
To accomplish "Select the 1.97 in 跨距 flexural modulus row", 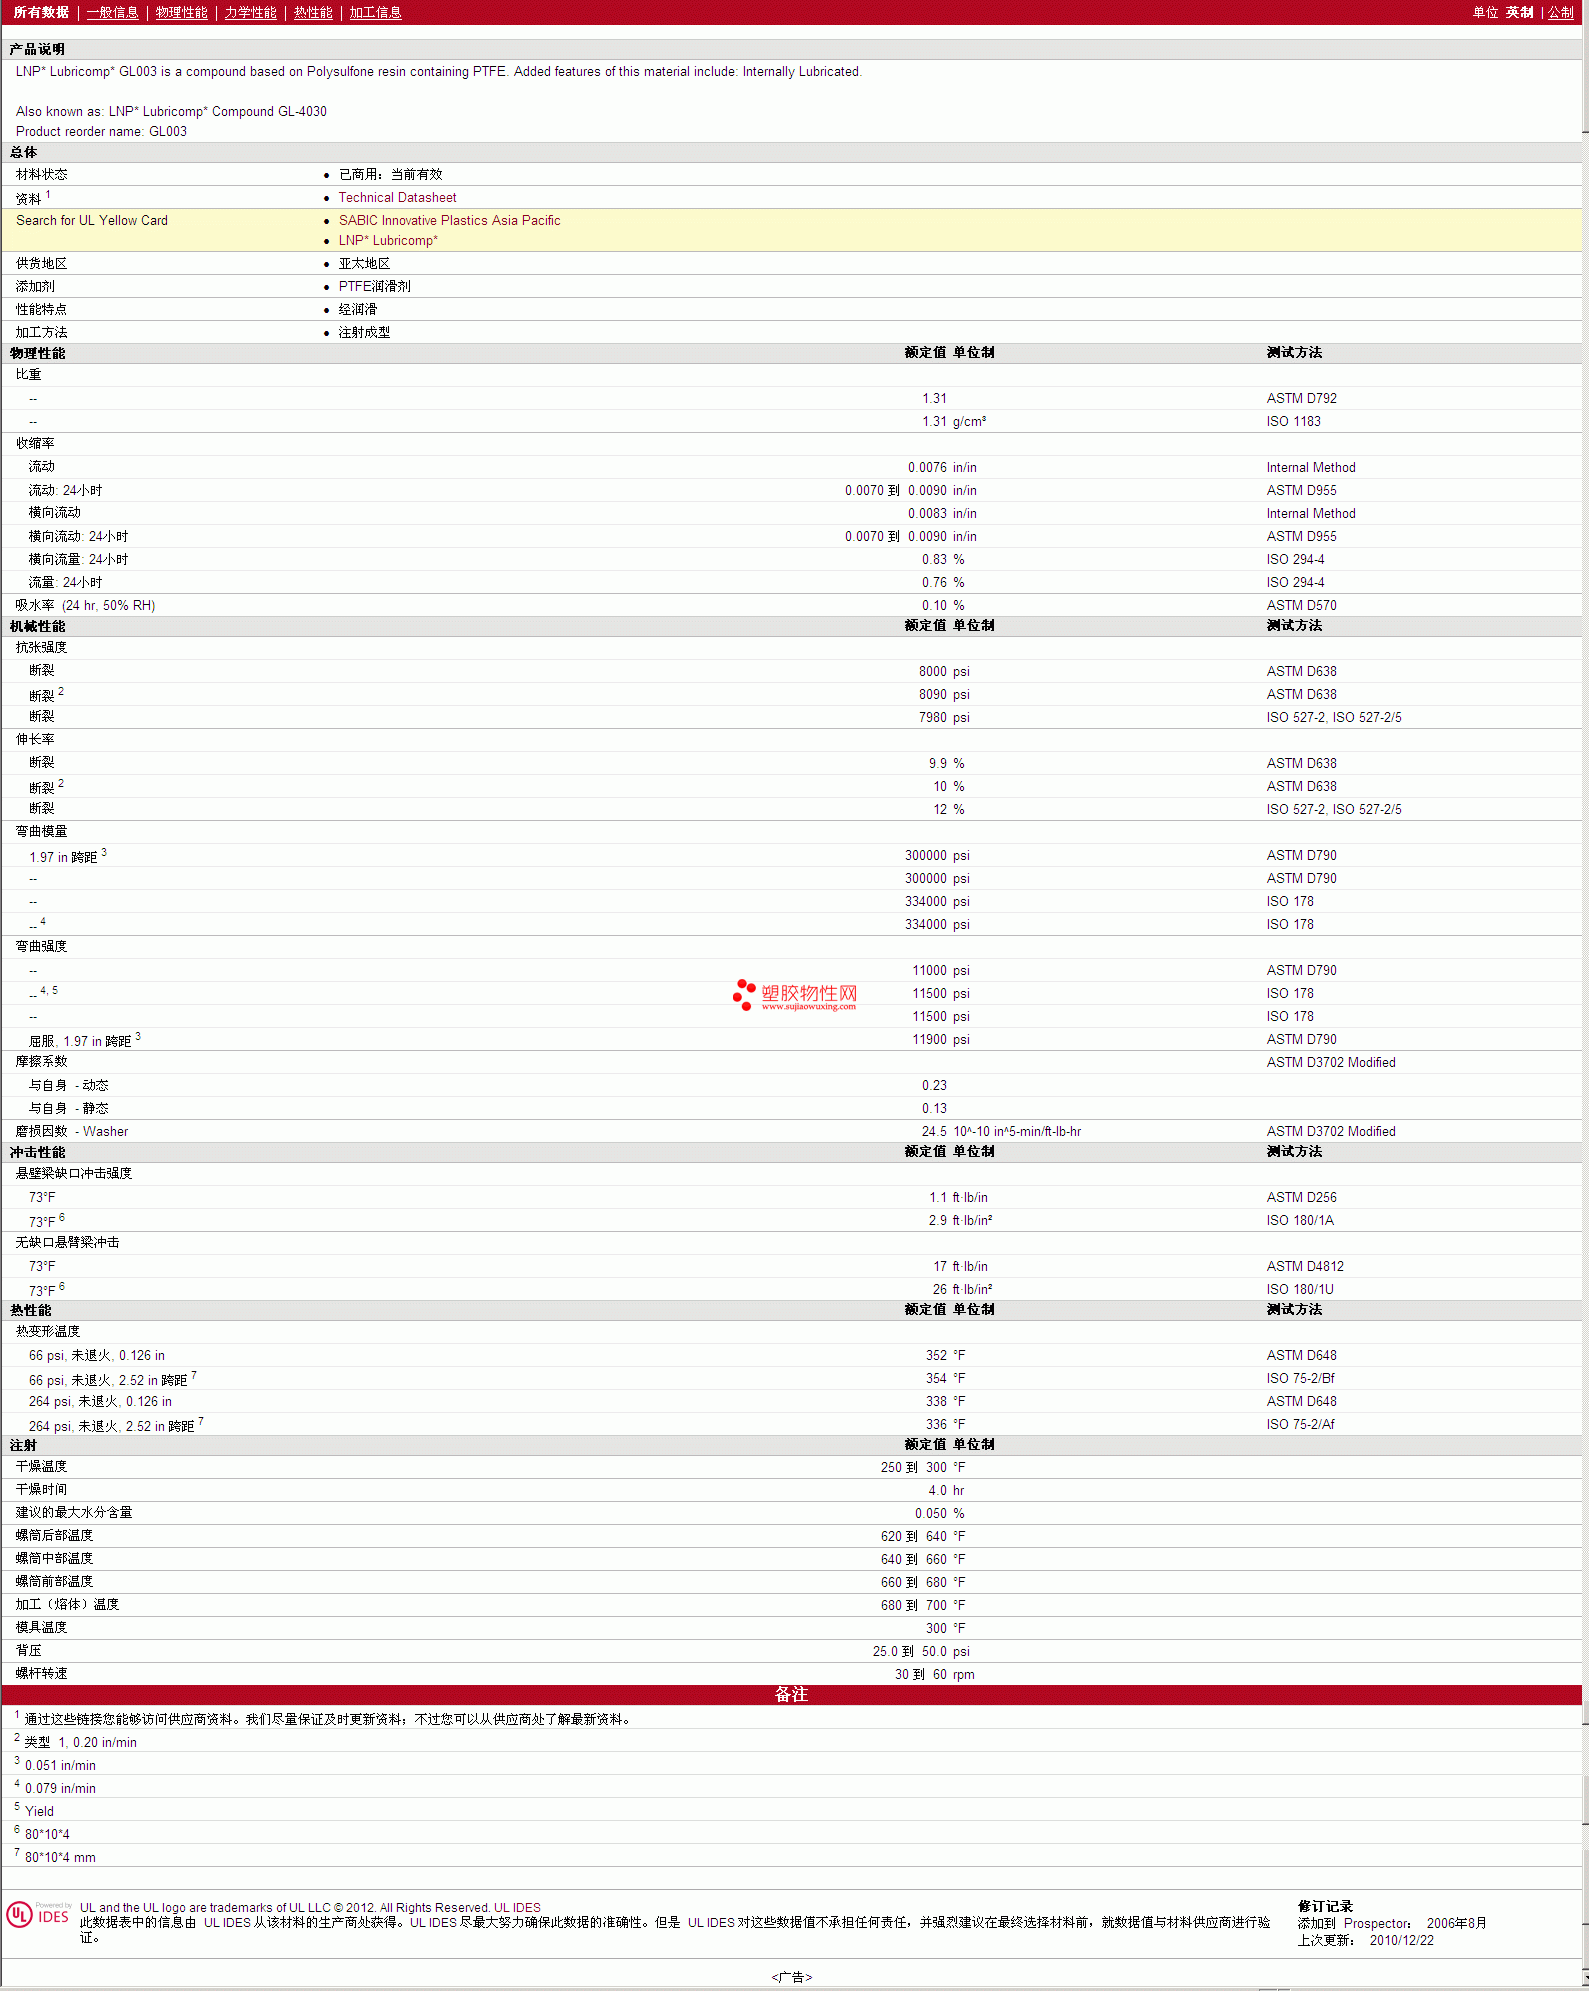I will (791, 856).
